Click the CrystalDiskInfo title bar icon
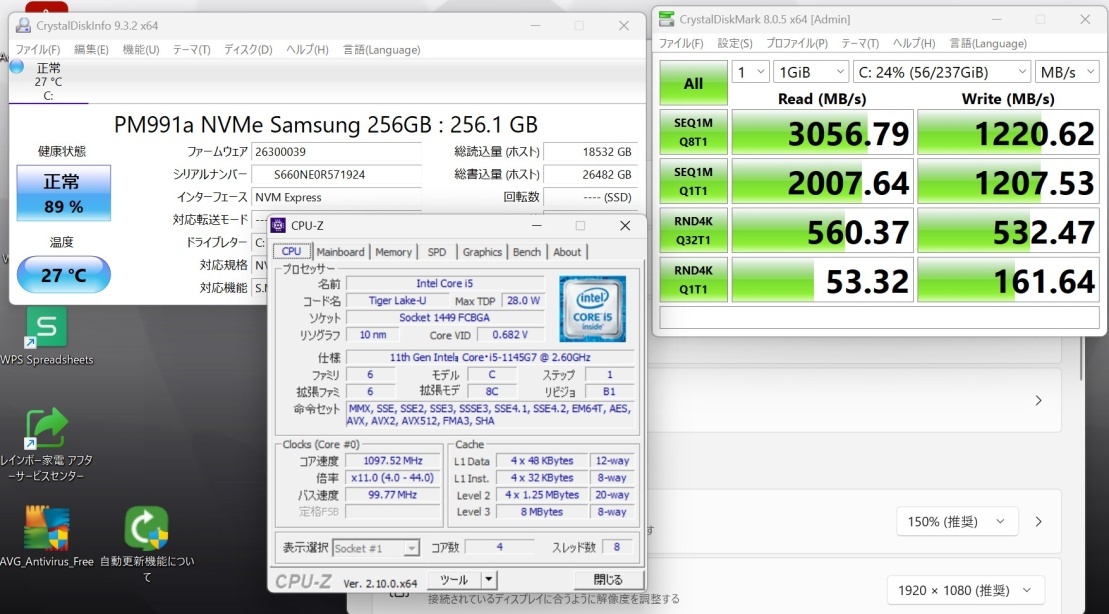The image size is (1109, 614). pos(23,25)
